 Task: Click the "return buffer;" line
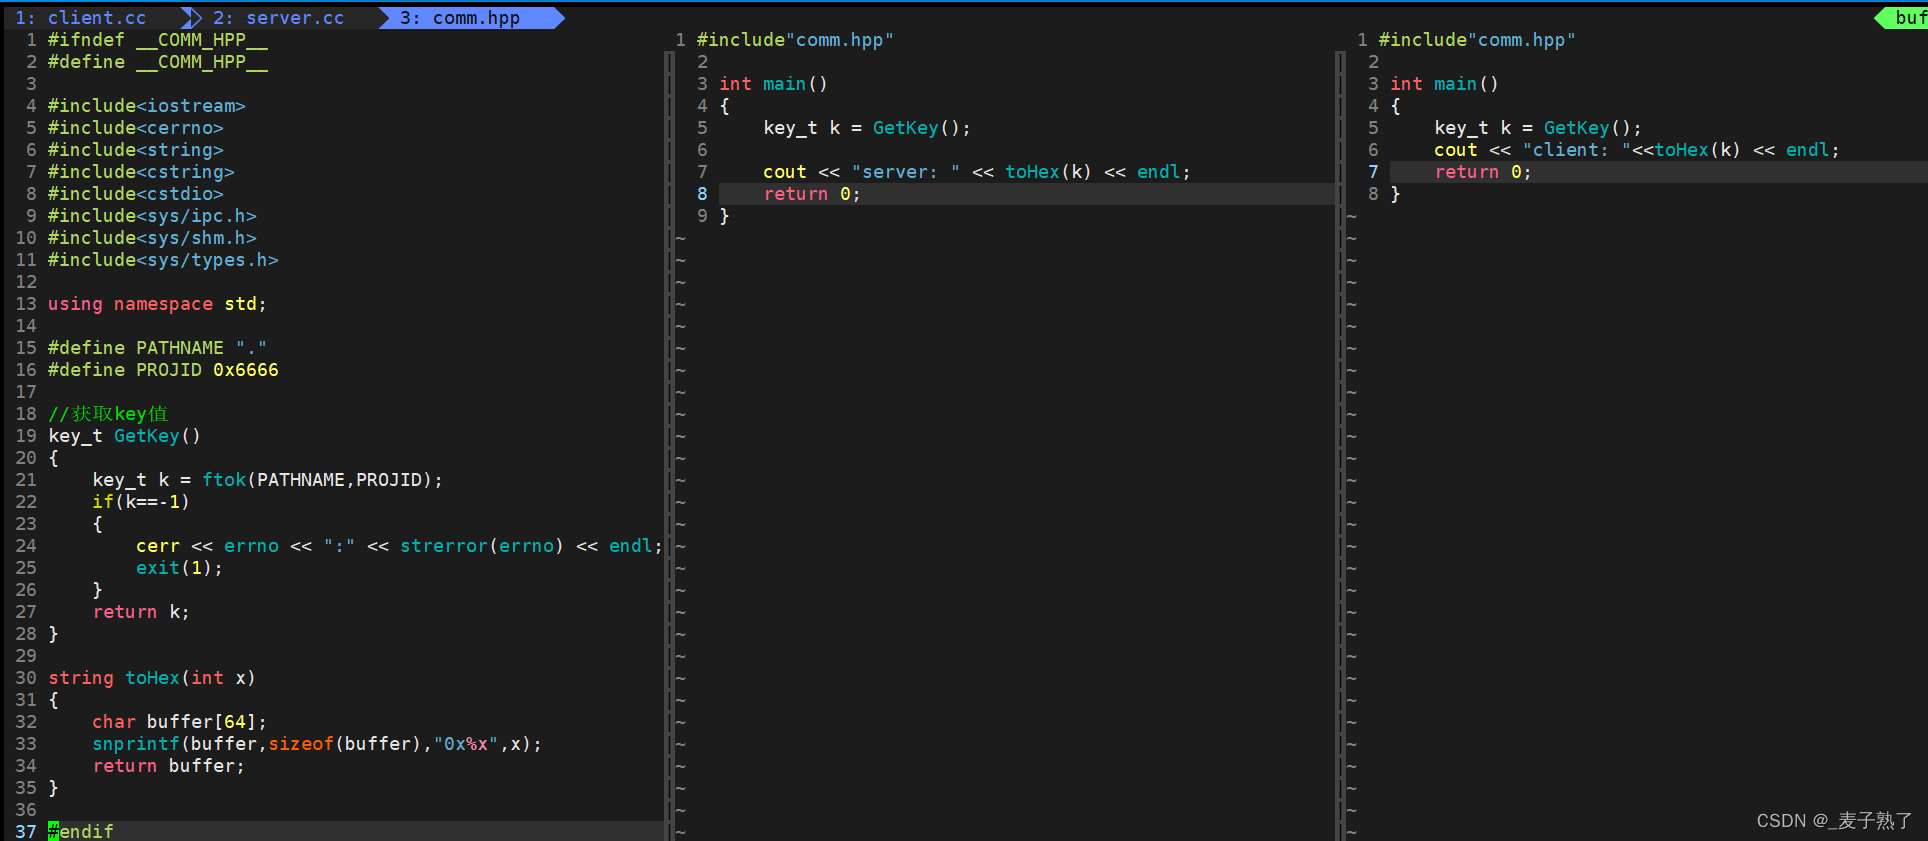[168, 766]
